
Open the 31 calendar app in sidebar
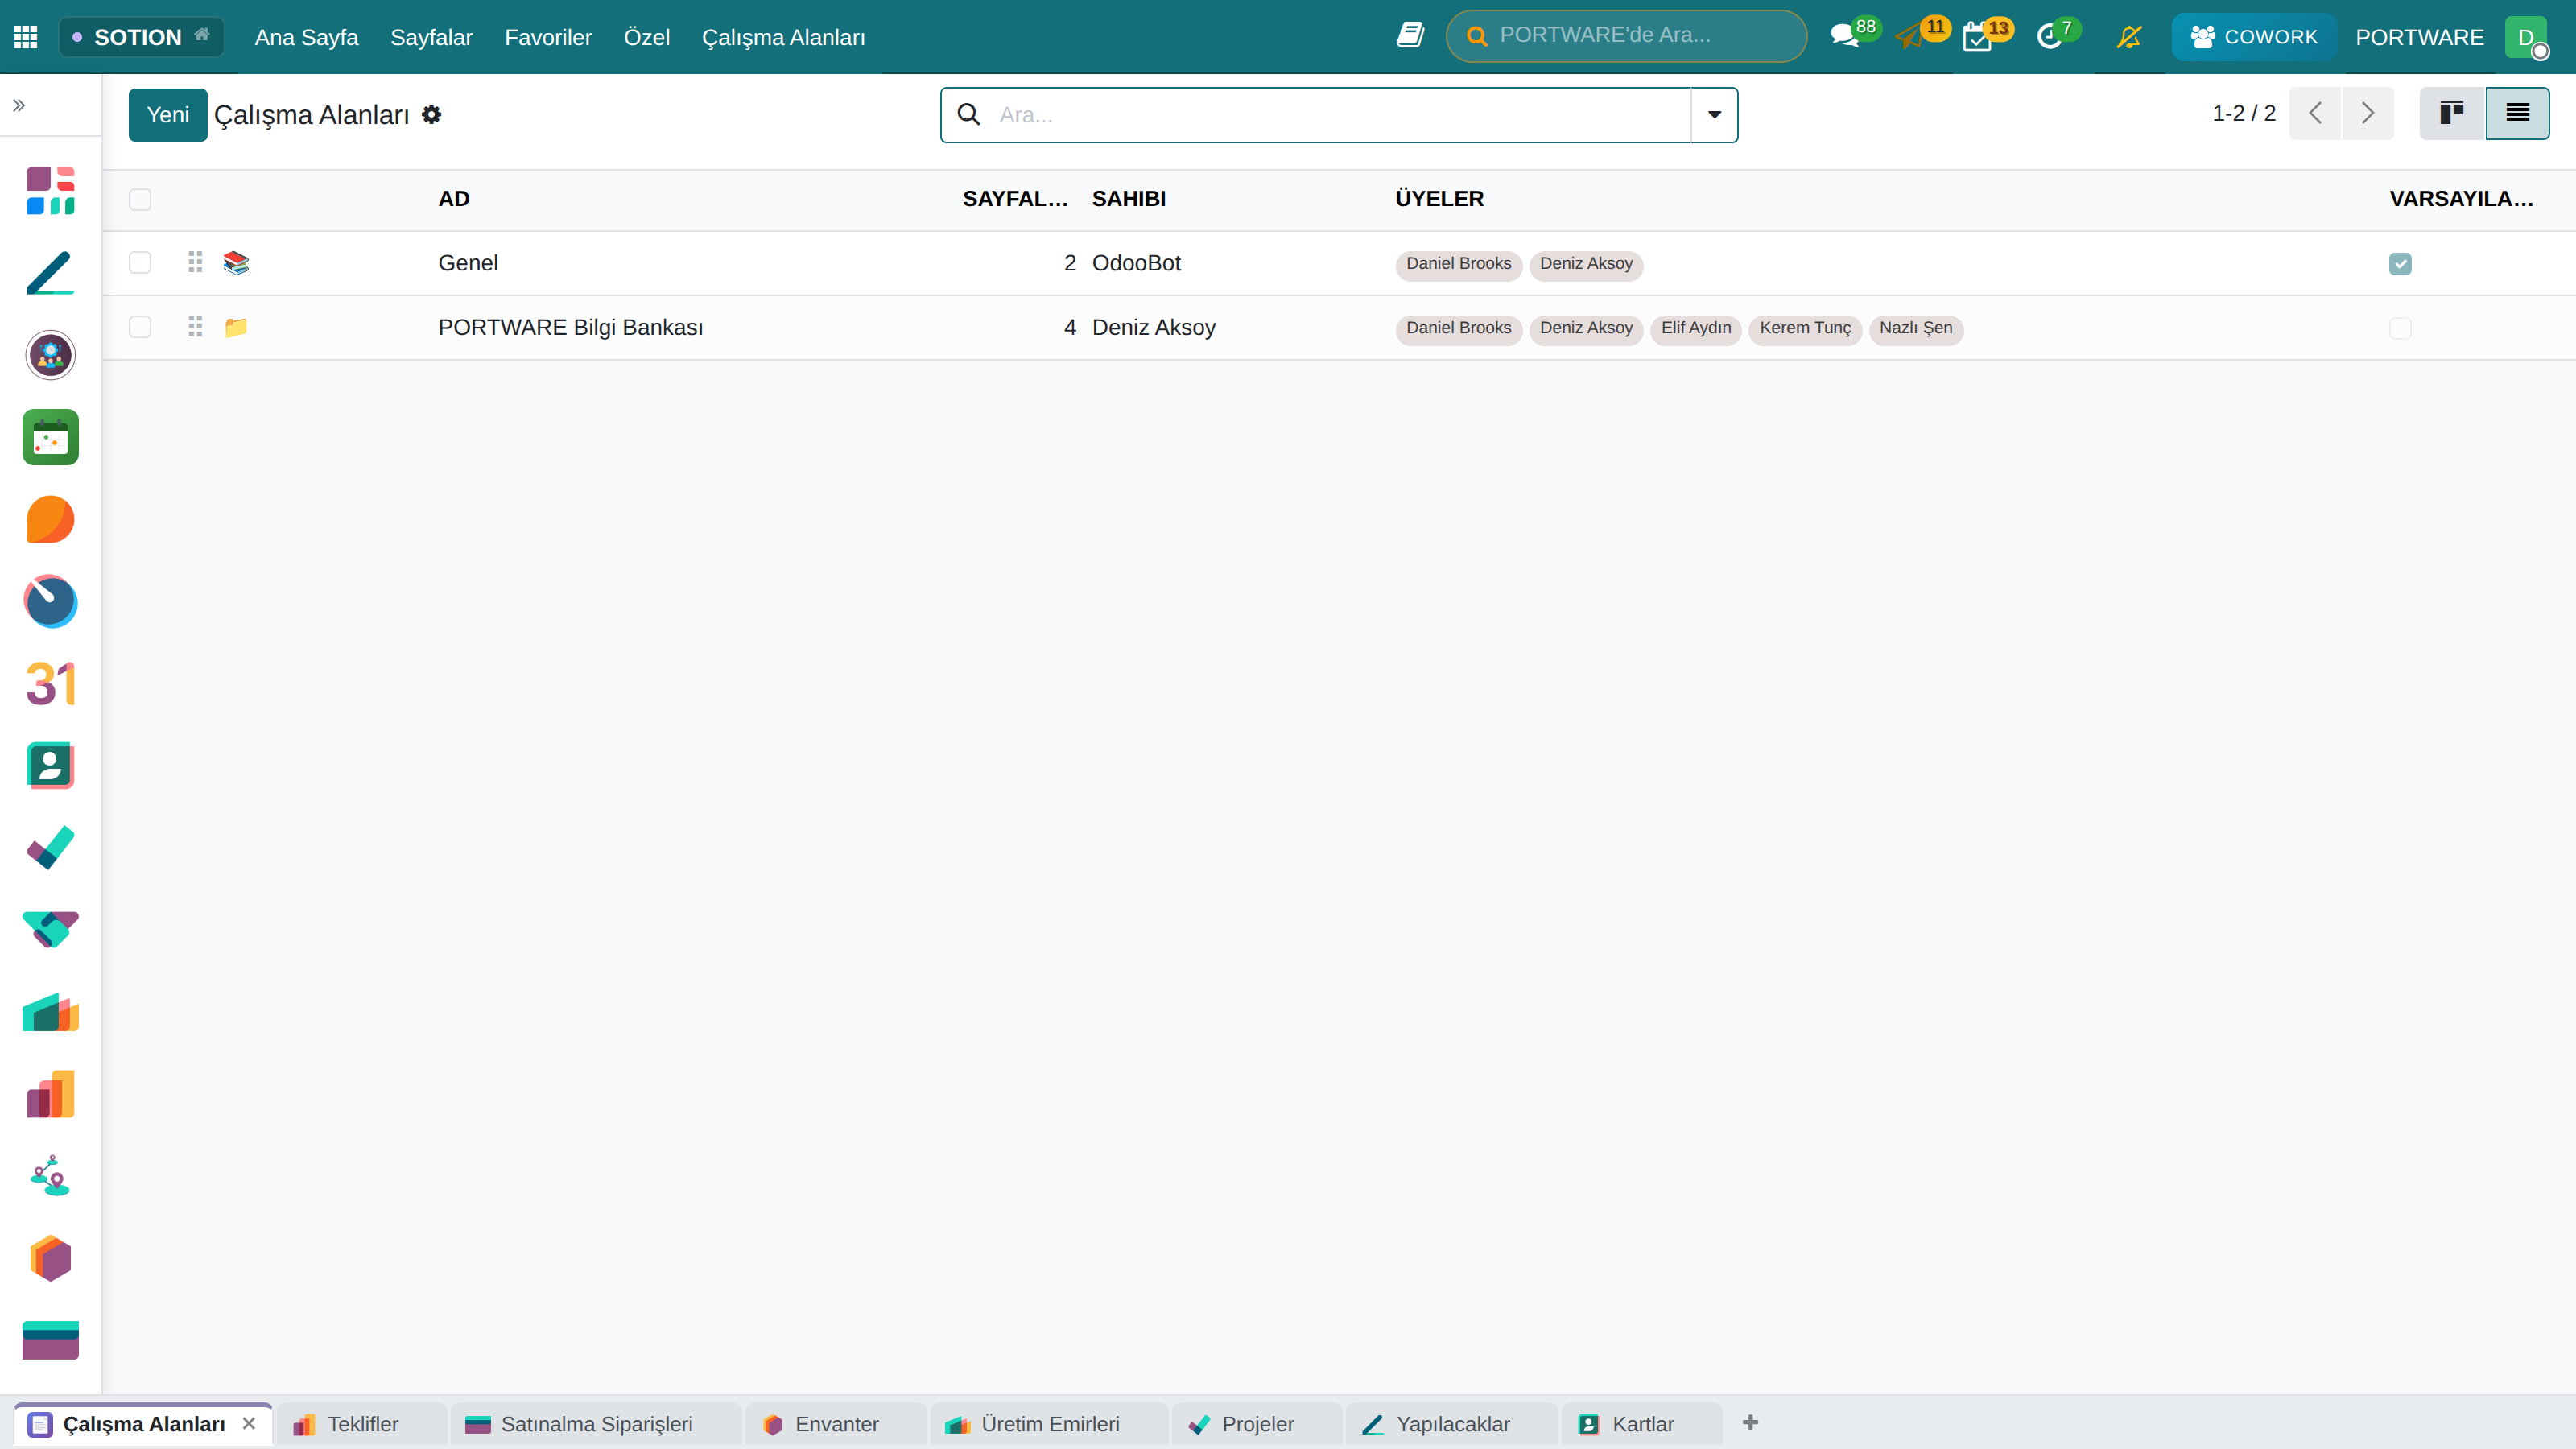tap(50, 684)
